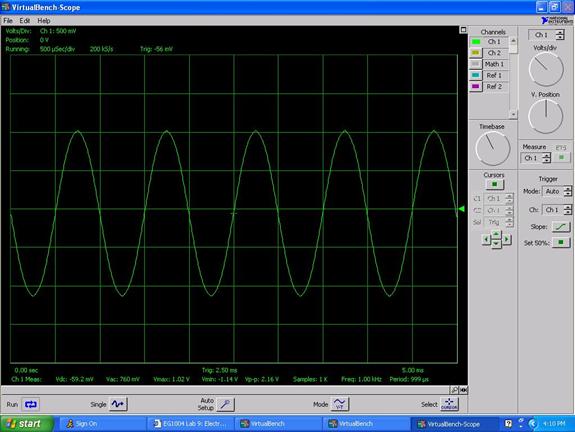This screenshot has height=432, width=575.
Task: Toggle the Cursors enable button
Action: 494,184
